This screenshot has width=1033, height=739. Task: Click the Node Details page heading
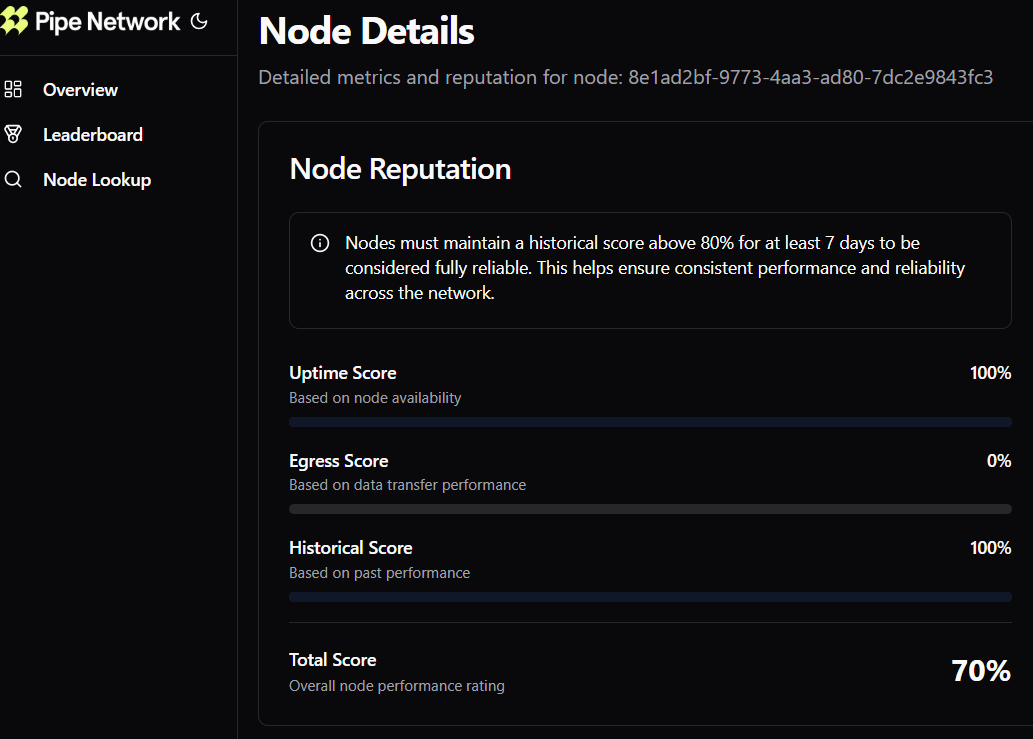367,31
